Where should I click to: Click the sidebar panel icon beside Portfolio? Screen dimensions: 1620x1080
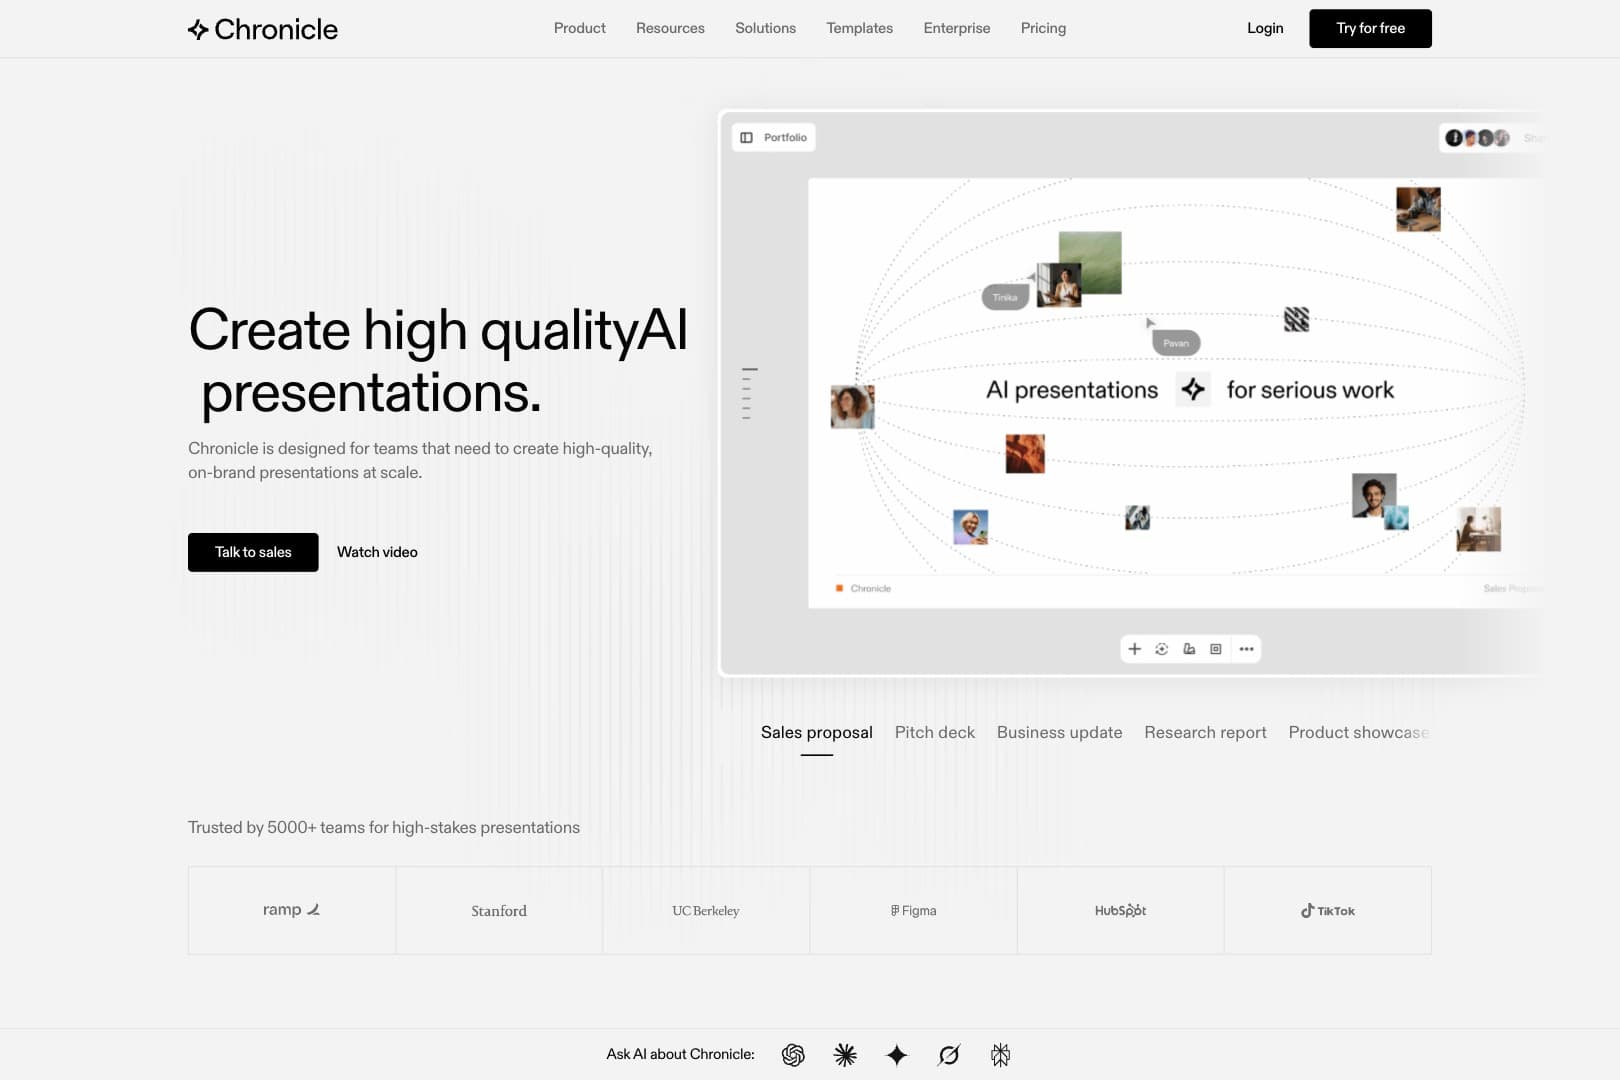tap(746, 137)
